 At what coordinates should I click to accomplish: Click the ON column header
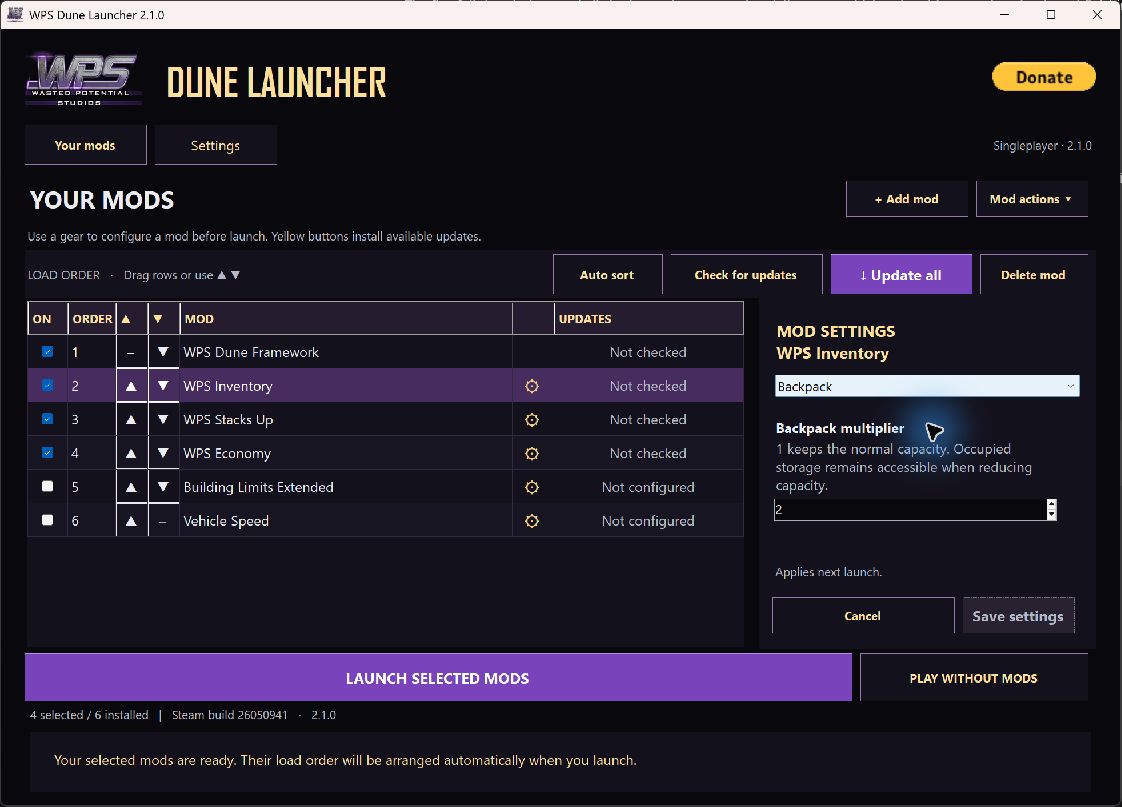click(47, 318)
